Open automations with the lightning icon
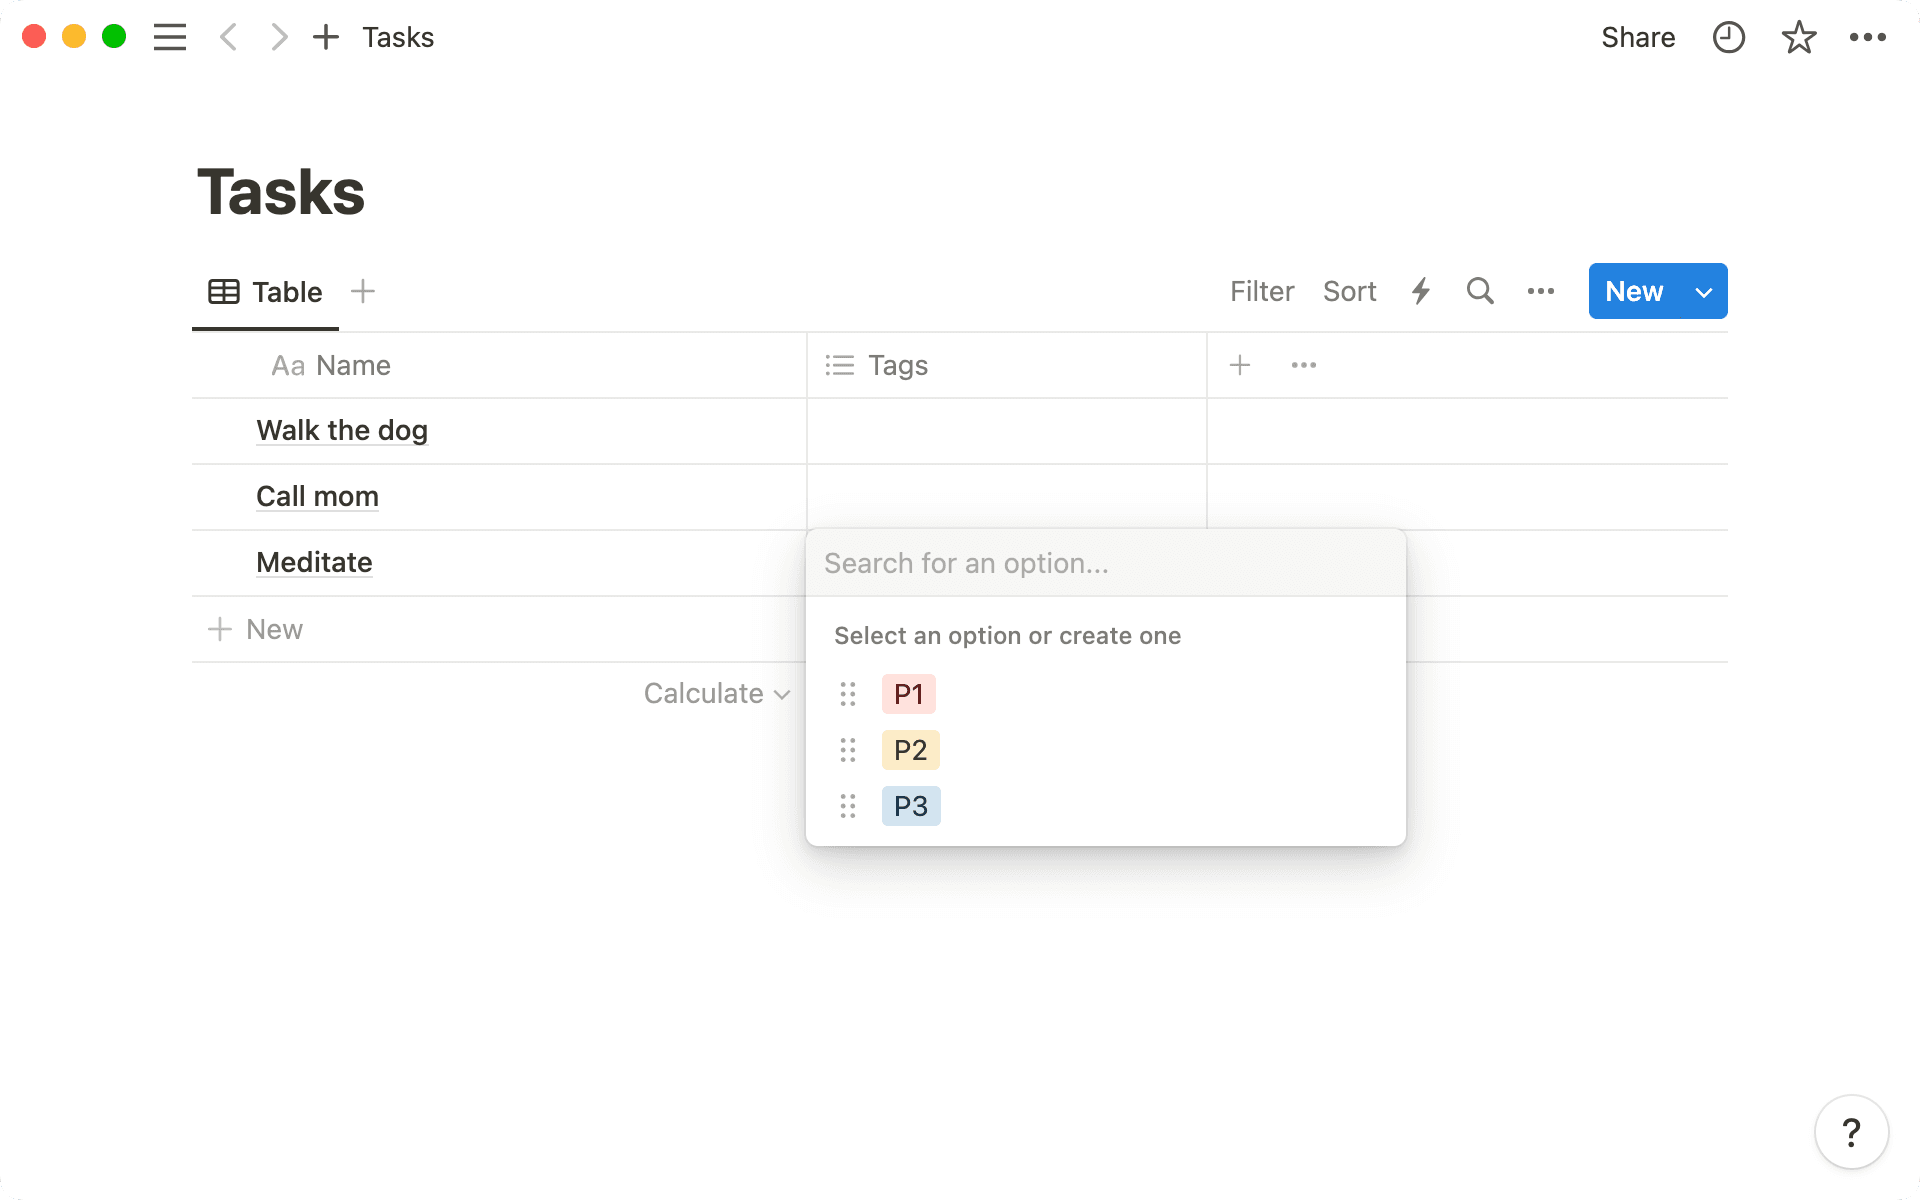Image resolution: width=1920 pixels, height=1200 pixels. (x=1421, y=291)
